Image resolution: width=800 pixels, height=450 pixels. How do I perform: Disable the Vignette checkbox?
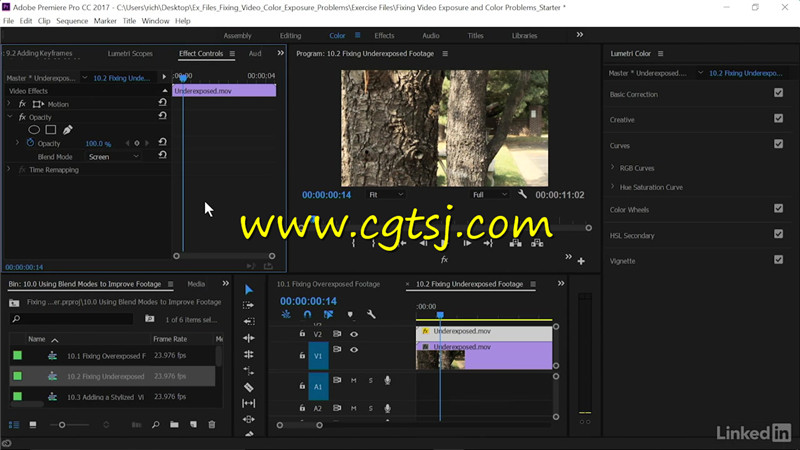778,260
